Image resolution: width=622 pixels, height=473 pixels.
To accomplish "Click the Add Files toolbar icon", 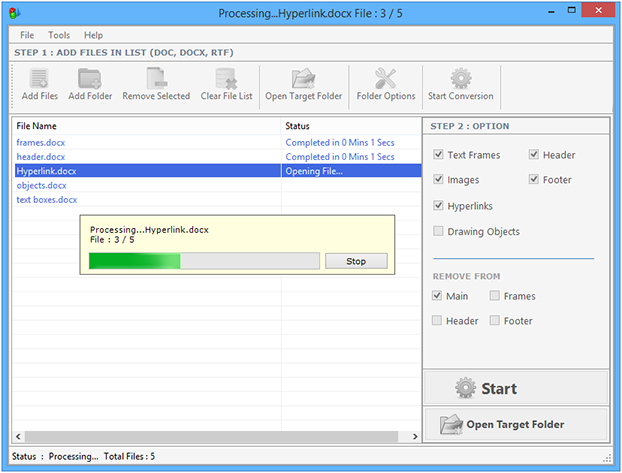I will coord(39,78).
